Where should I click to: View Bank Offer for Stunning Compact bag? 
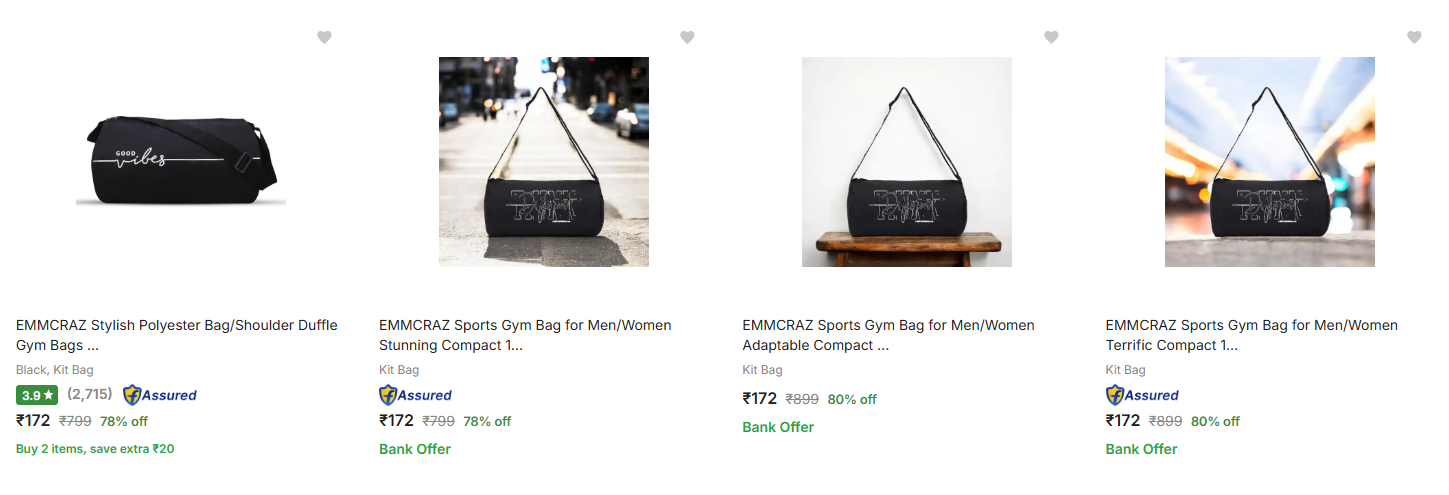tap(415, 449)
